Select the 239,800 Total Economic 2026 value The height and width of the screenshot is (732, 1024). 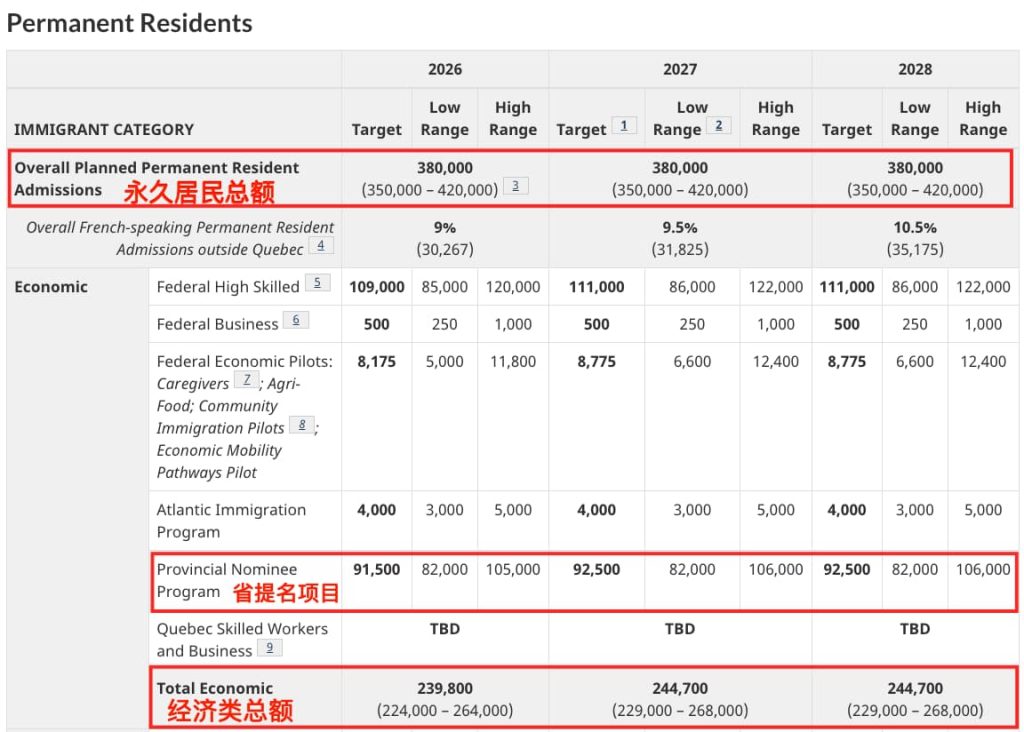[445, 688]
